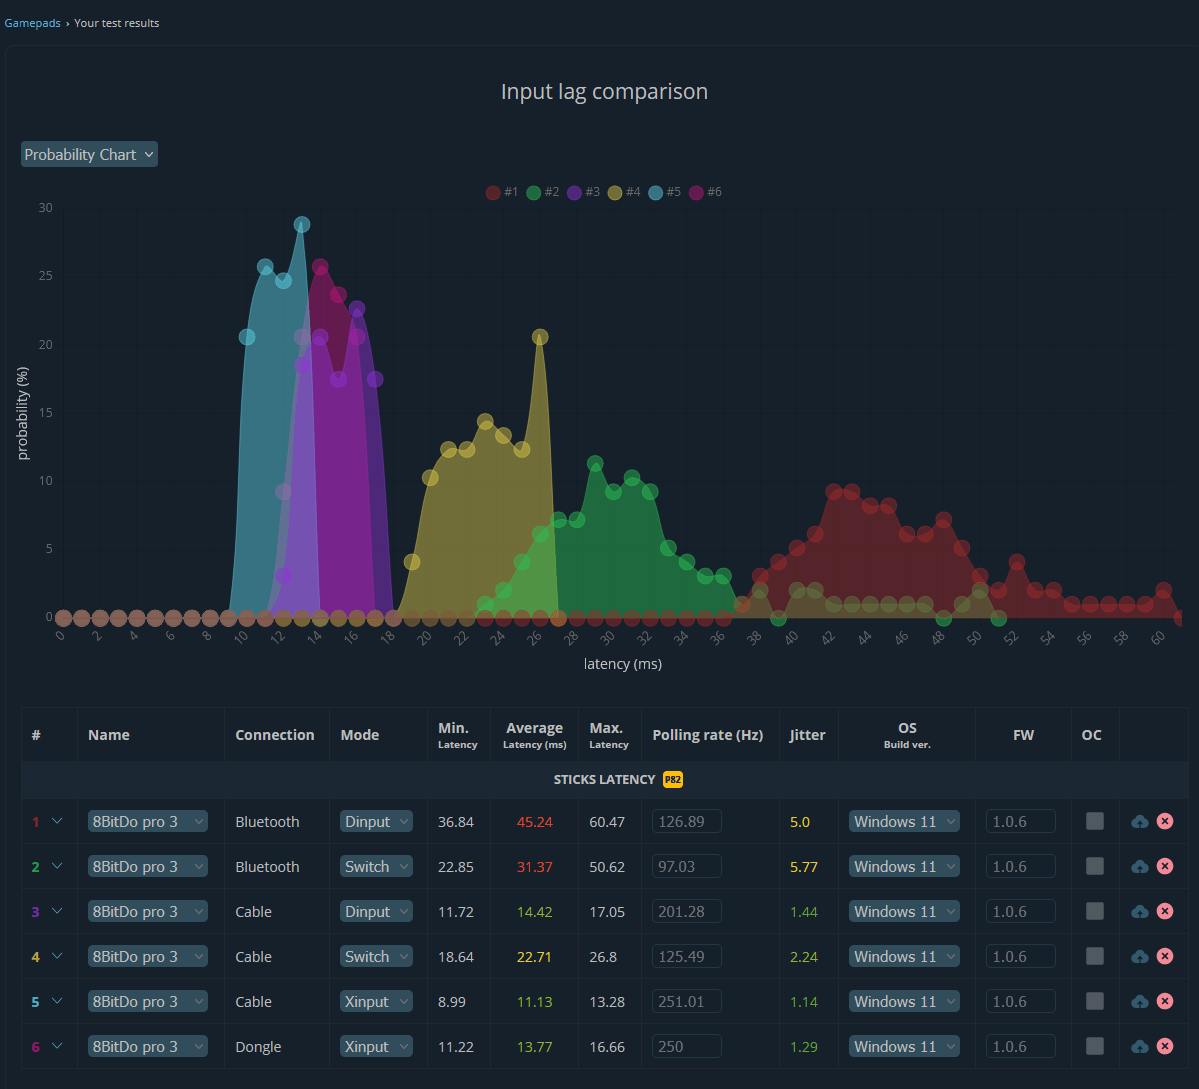Viewport: 1199px width, 1089px height.
Task: Expand row 2 using its chevron arrow
Action: click(x=57, y=866)
